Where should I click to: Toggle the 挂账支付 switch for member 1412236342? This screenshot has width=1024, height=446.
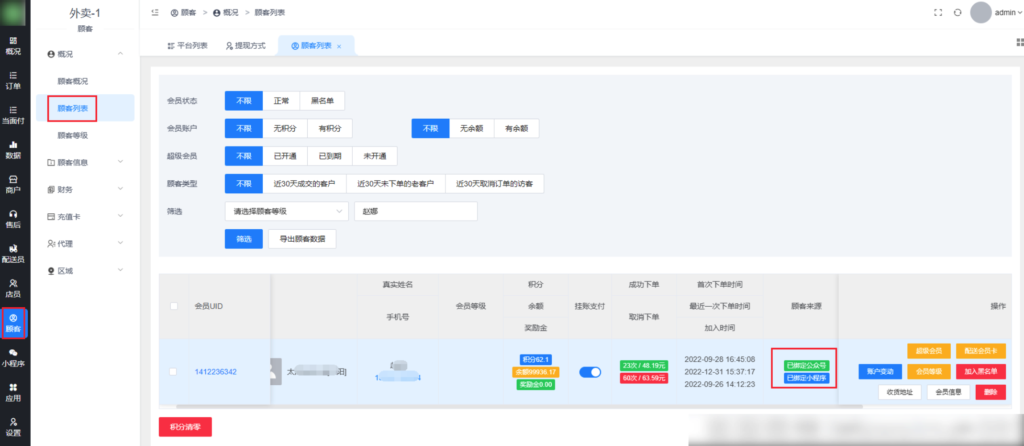pos(590,372)
